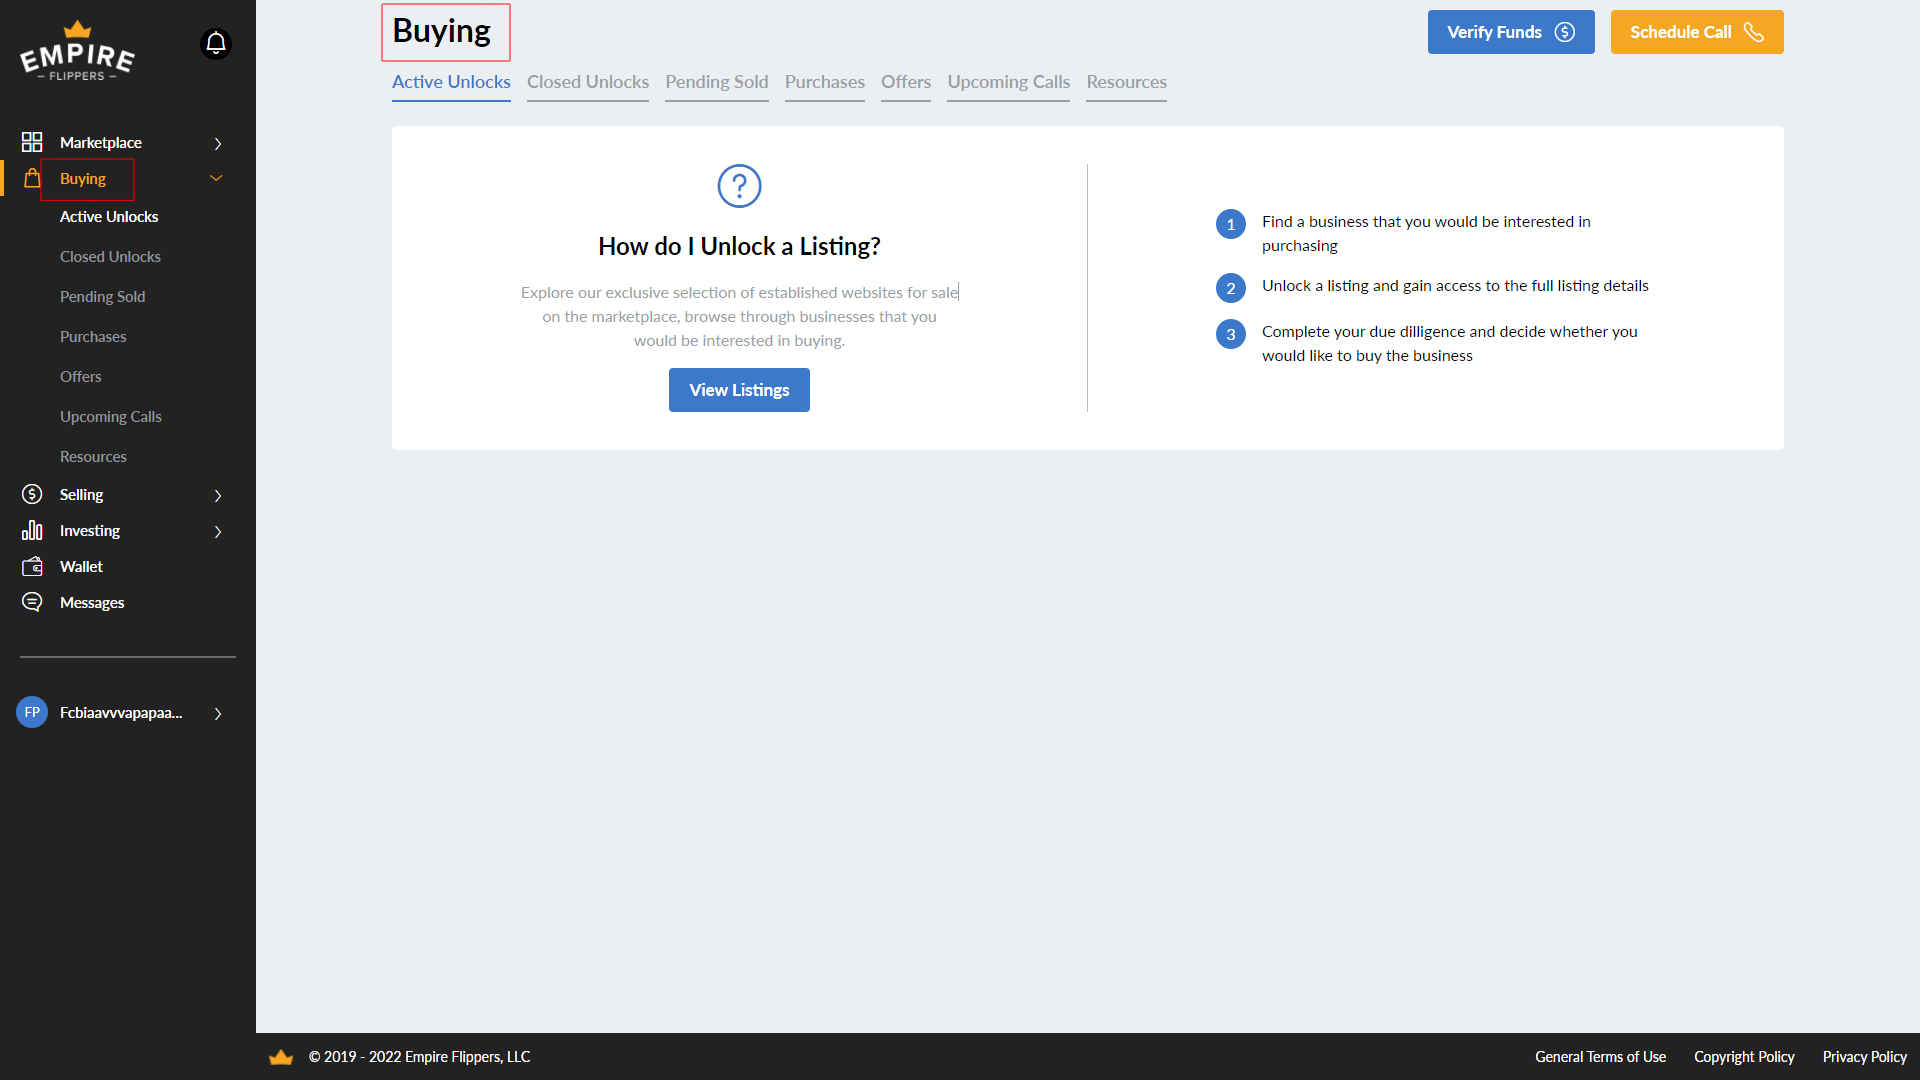Click the Schedule Call button
Viewport: 1920px width, 1080px height.
tap(1697, 32)
